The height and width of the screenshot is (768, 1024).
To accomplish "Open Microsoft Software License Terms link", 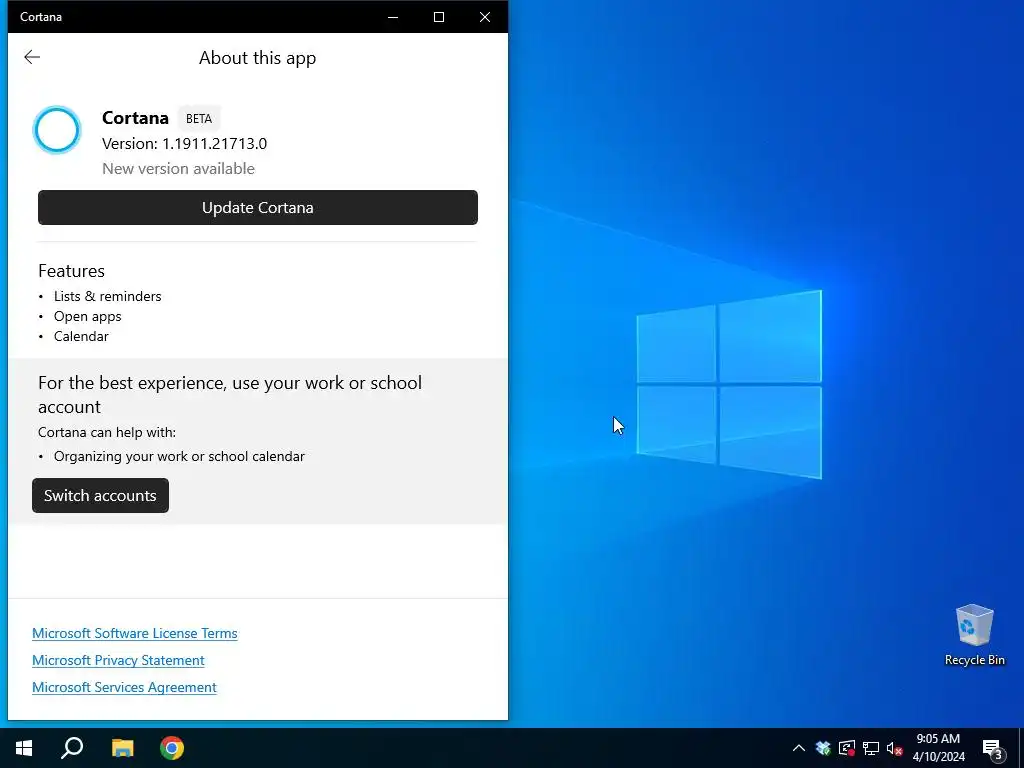I will (135, 633).
